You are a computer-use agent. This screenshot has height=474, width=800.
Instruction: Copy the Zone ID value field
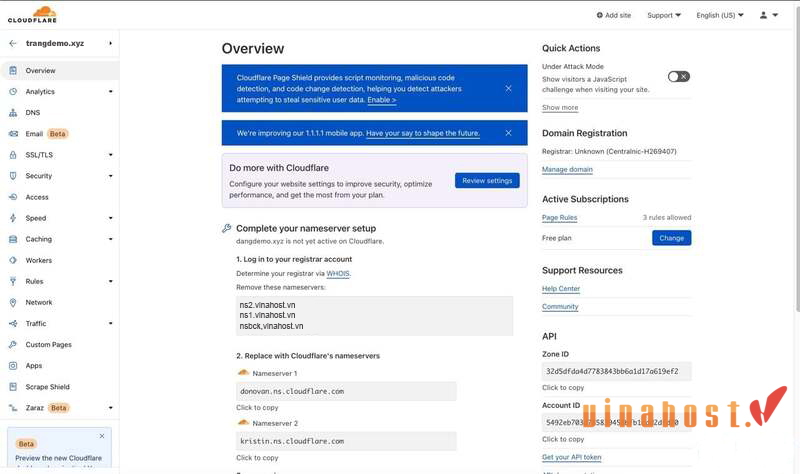pyautogui.click(x=616, y=371)
